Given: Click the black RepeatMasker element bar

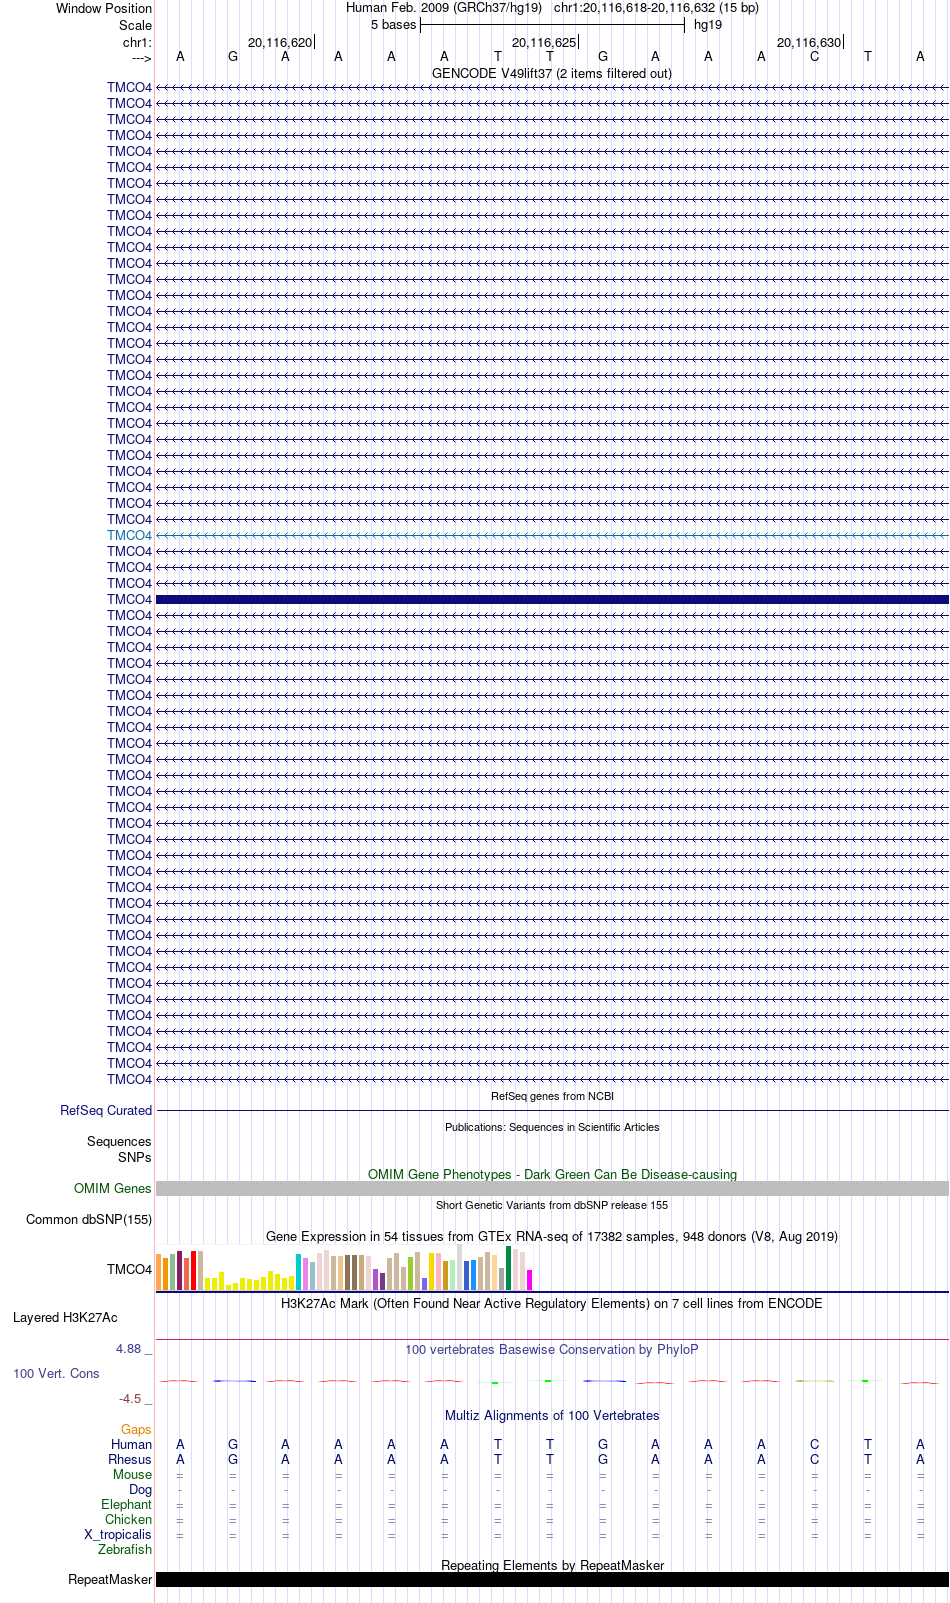Looking at the screenshot, I should (x=552, y=1580).
